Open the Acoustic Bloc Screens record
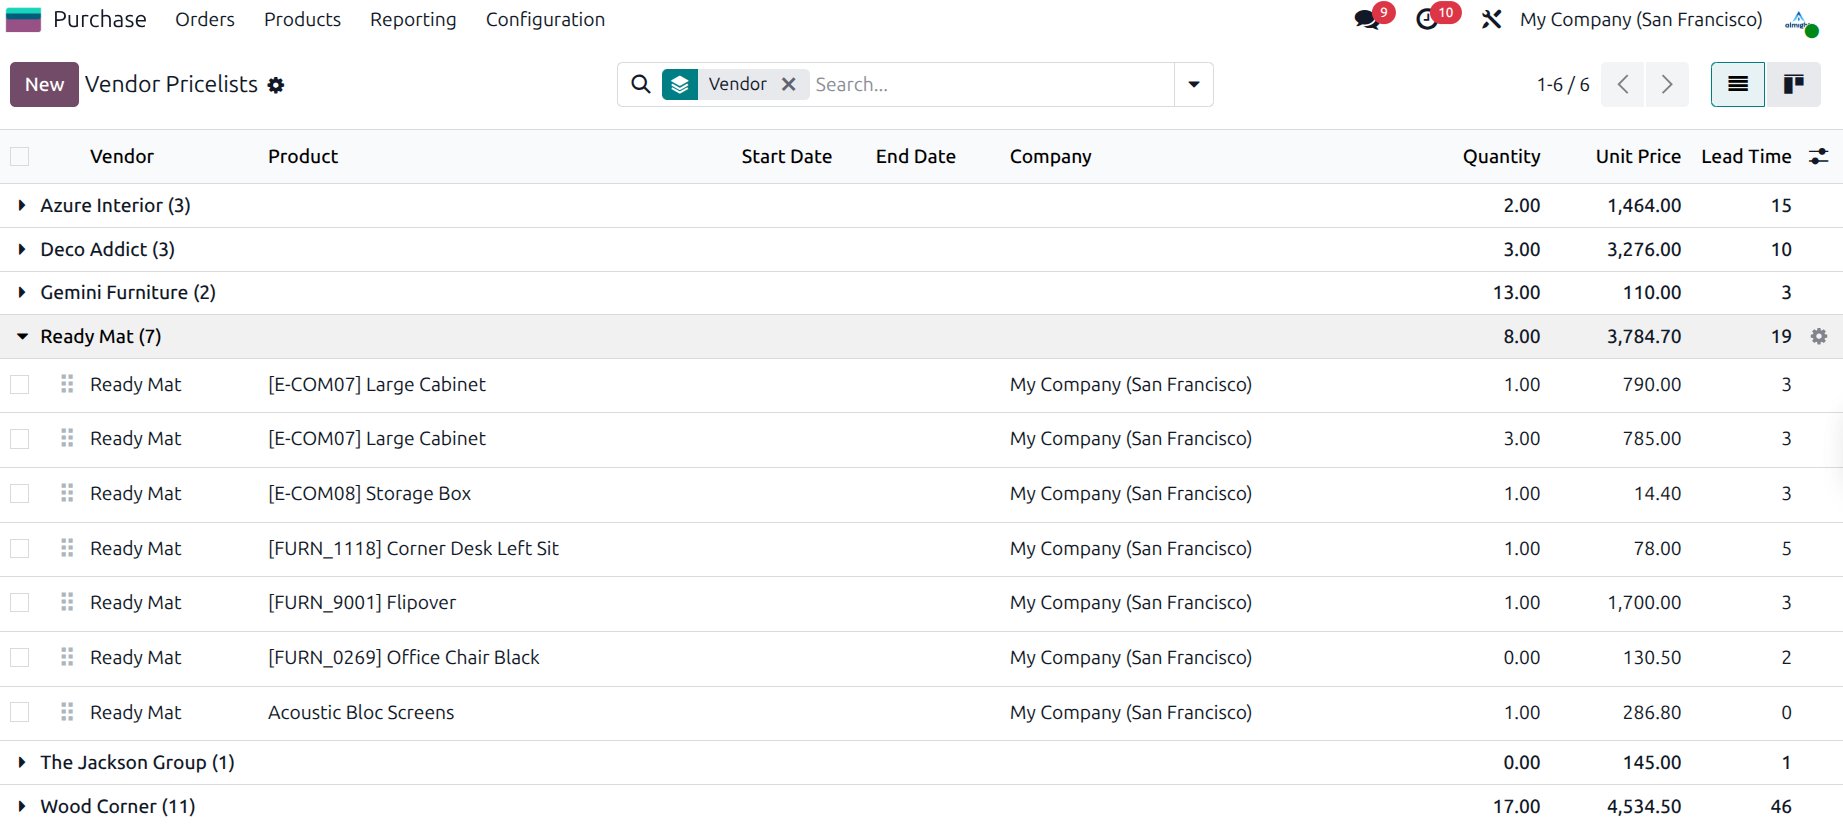The height and width of the screenshot is (825, 1843). point(361,712)
